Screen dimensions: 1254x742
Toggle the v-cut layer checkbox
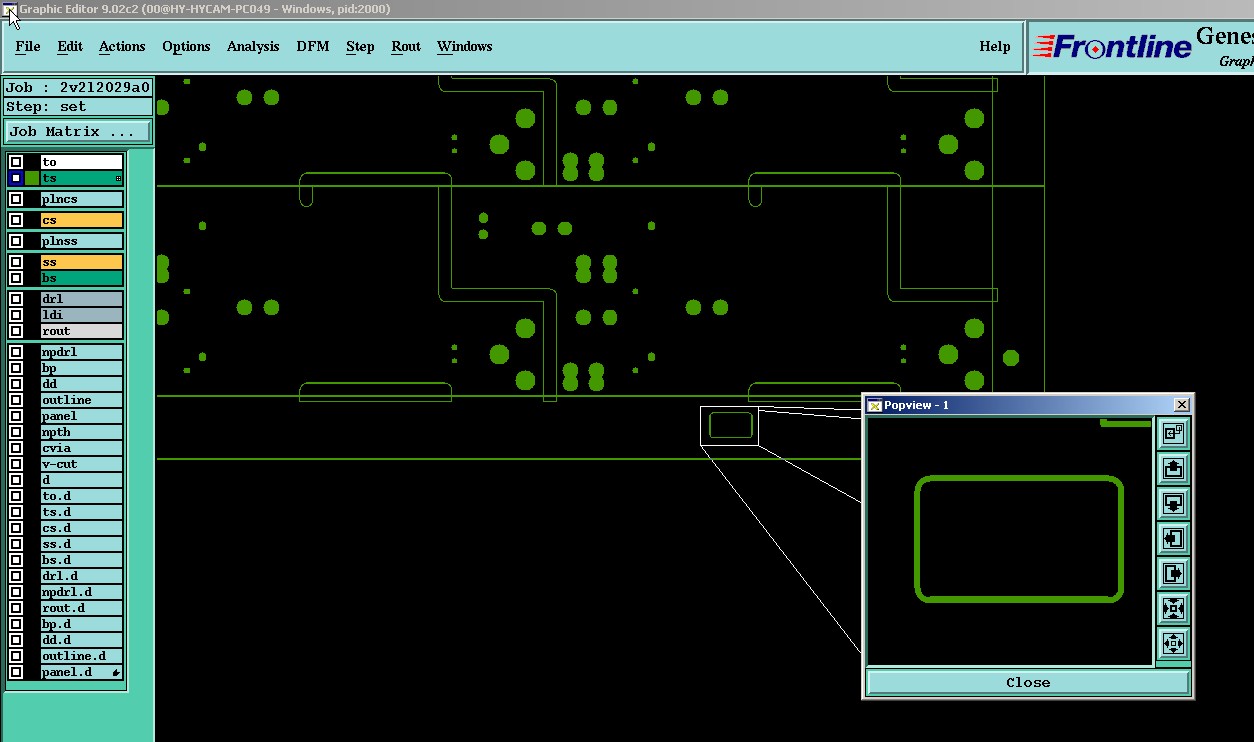click(16, 464)
